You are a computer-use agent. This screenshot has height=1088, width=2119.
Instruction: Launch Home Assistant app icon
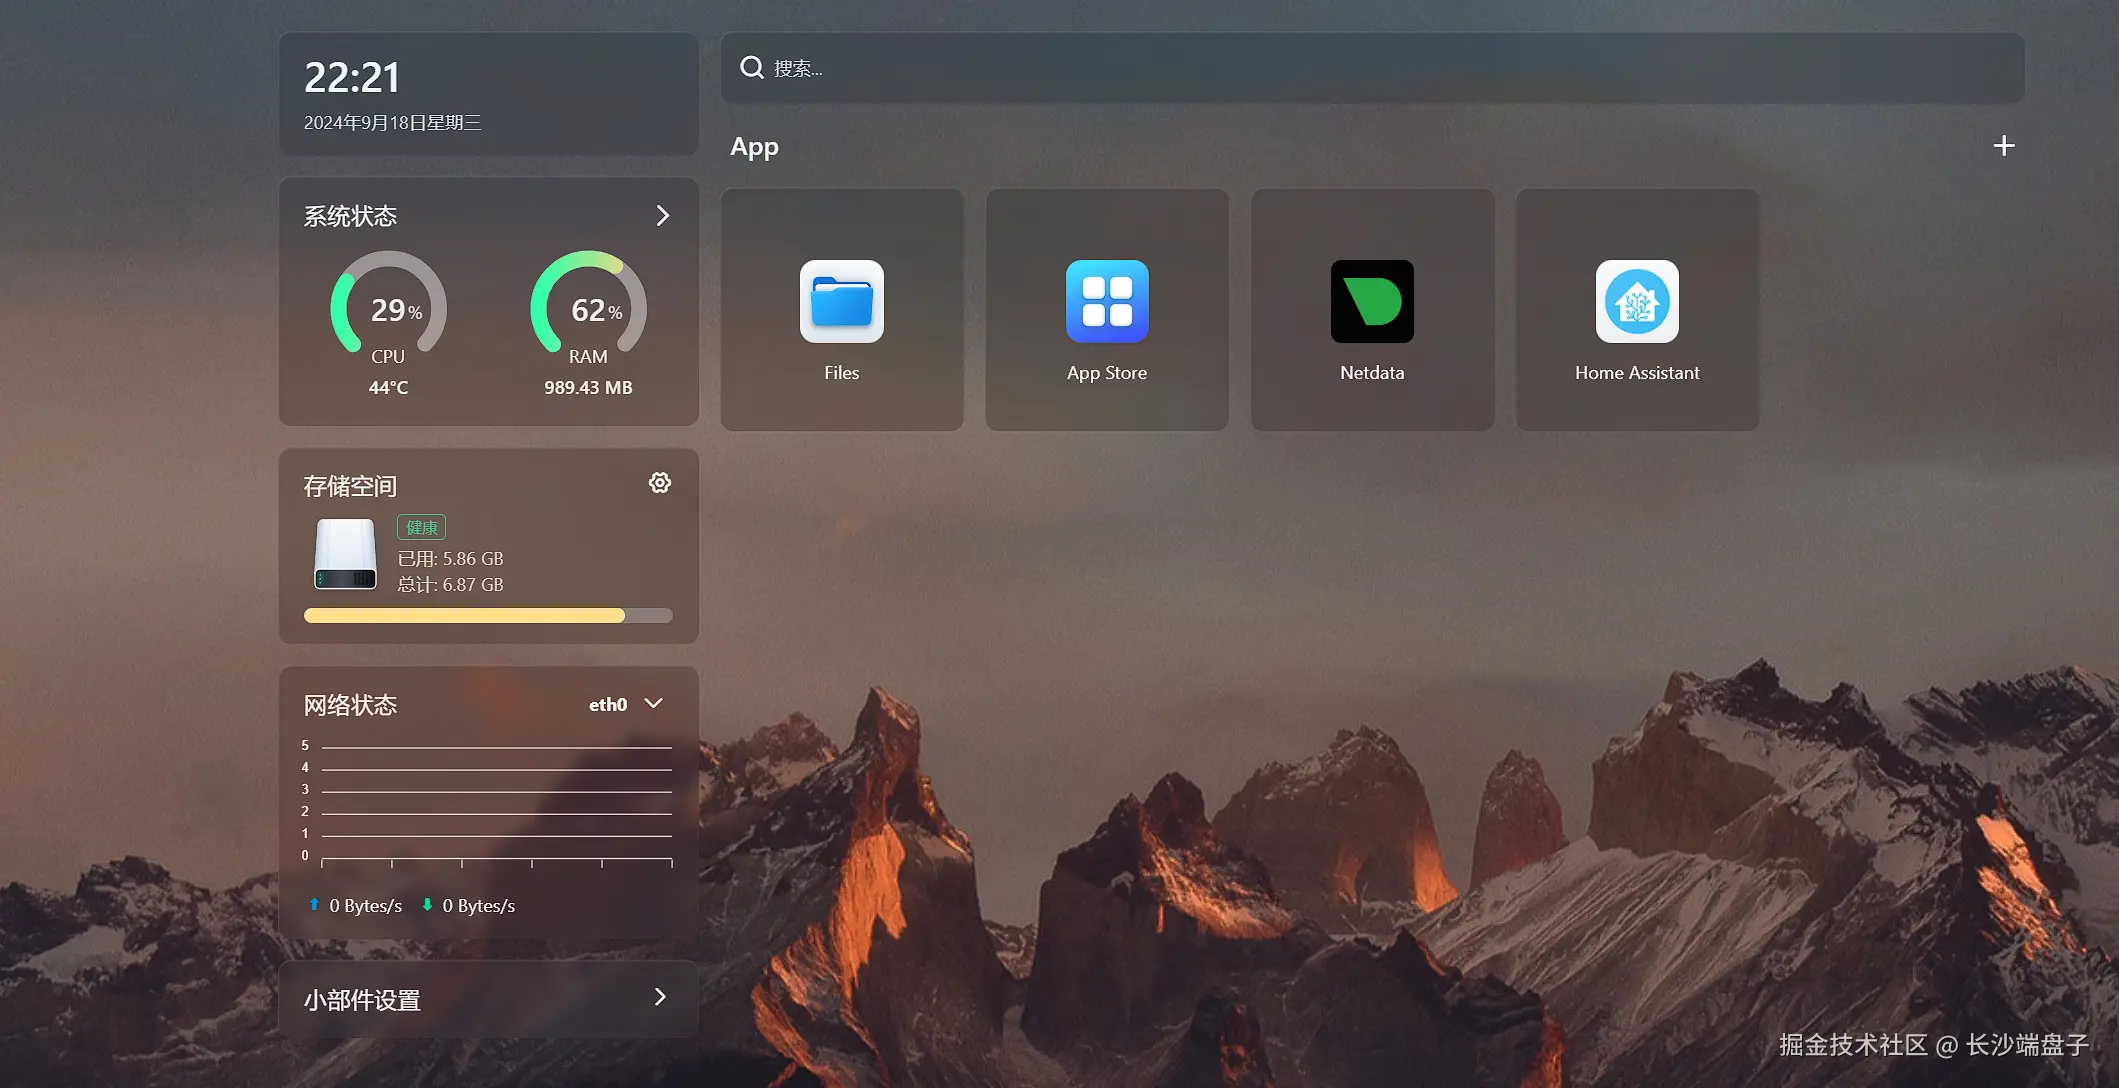pyautogui.click(x=1636, y=302)
